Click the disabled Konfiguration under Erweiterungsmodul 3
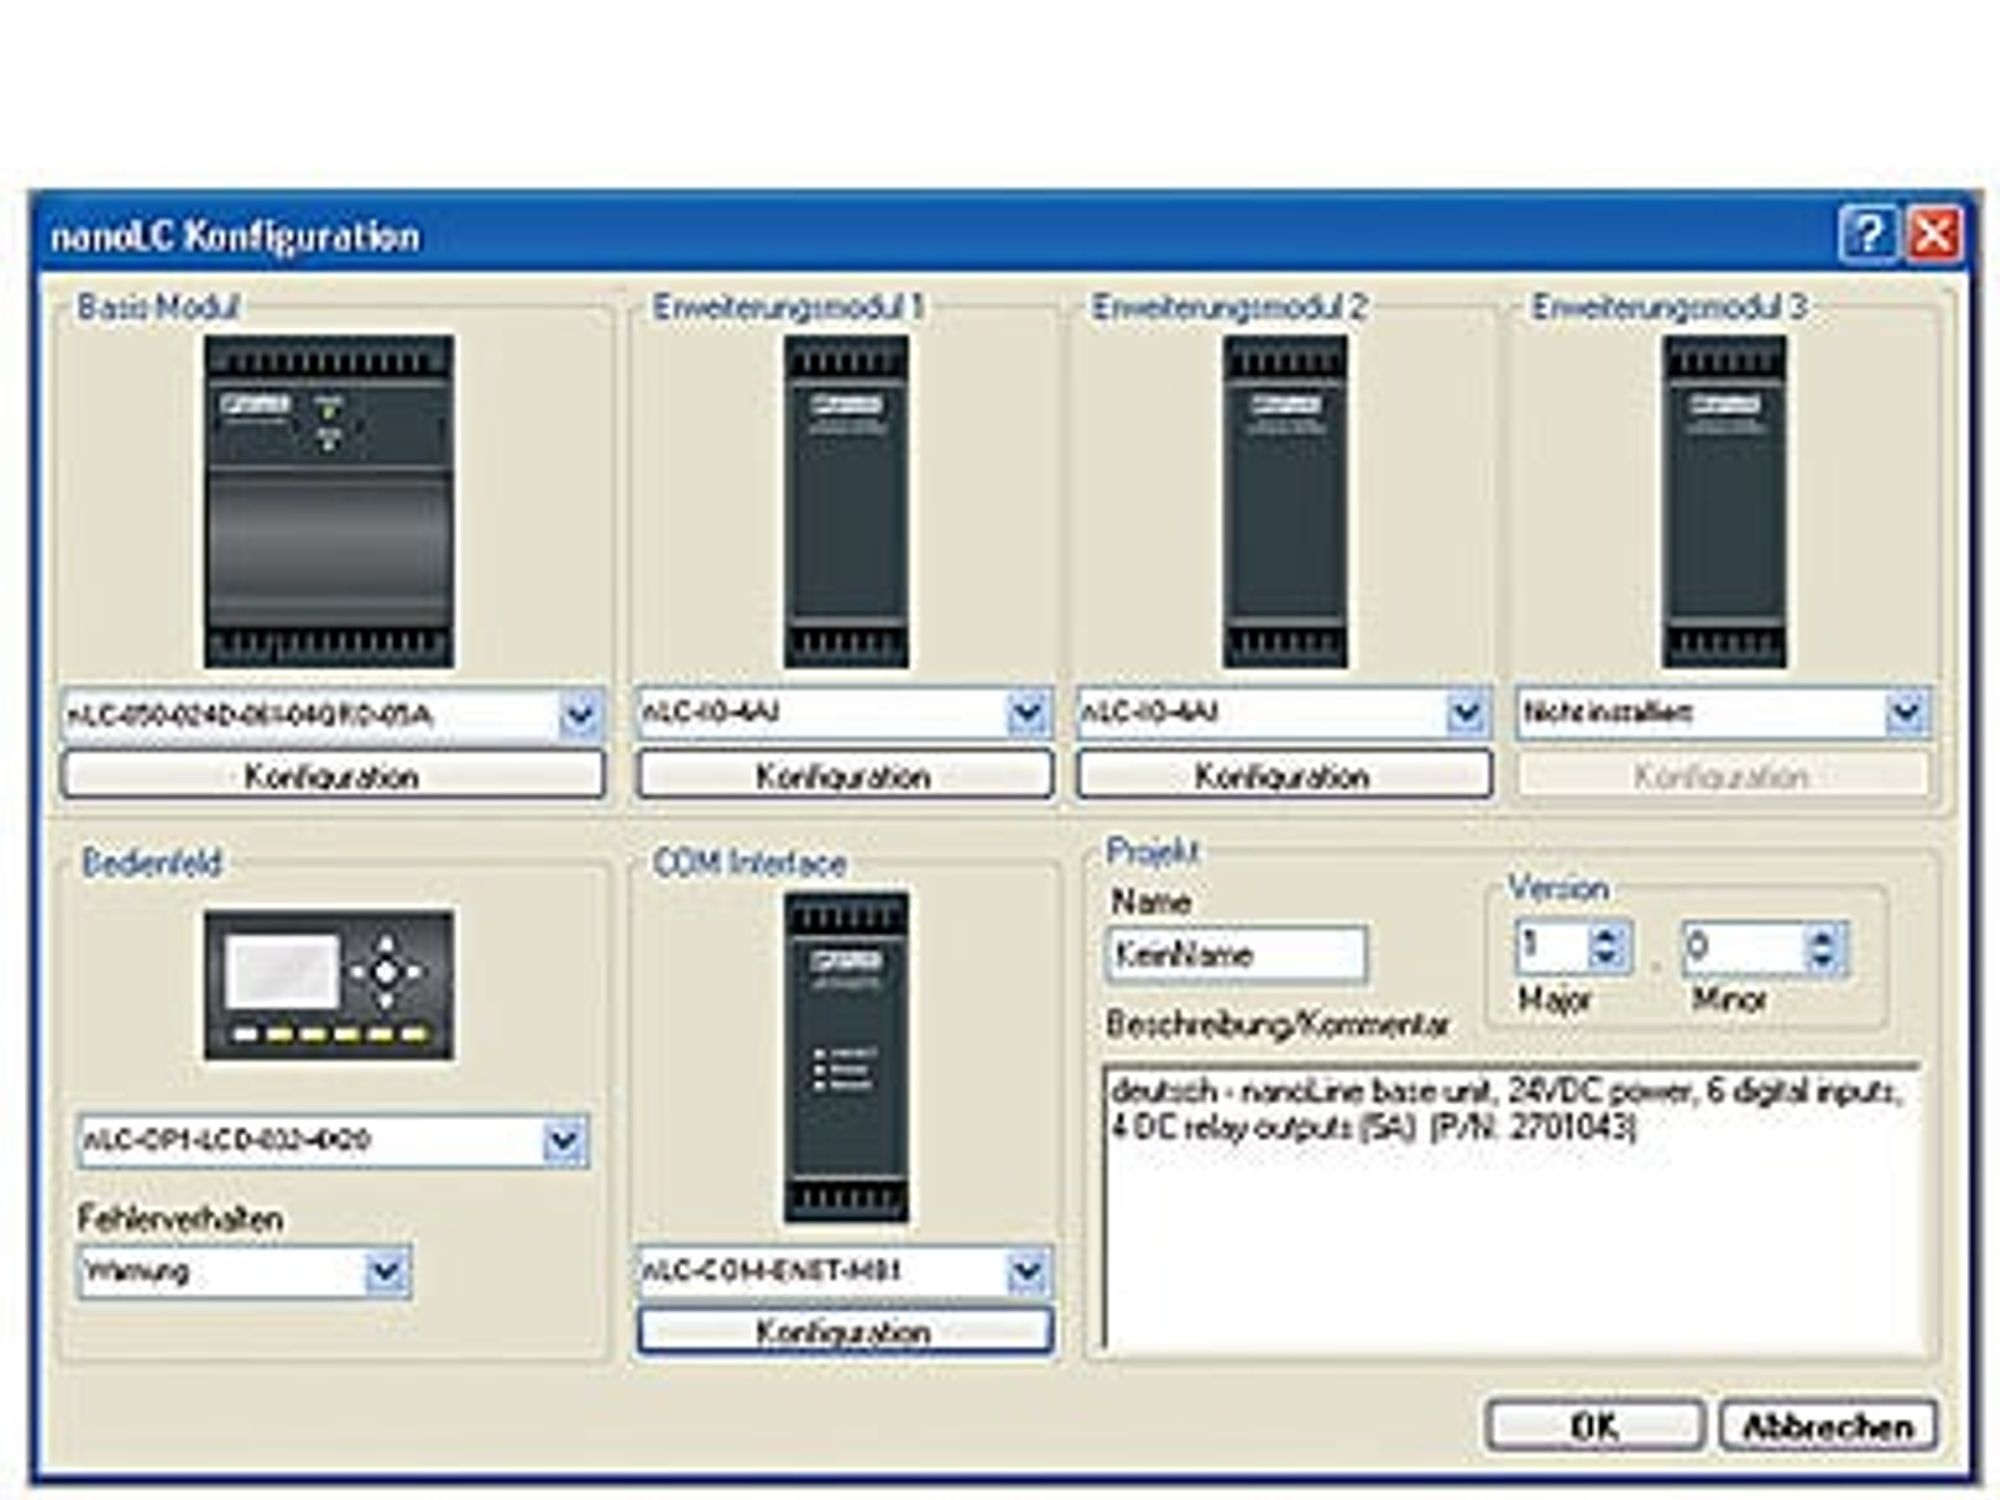2000x1500 pixels. (1723, 776)
